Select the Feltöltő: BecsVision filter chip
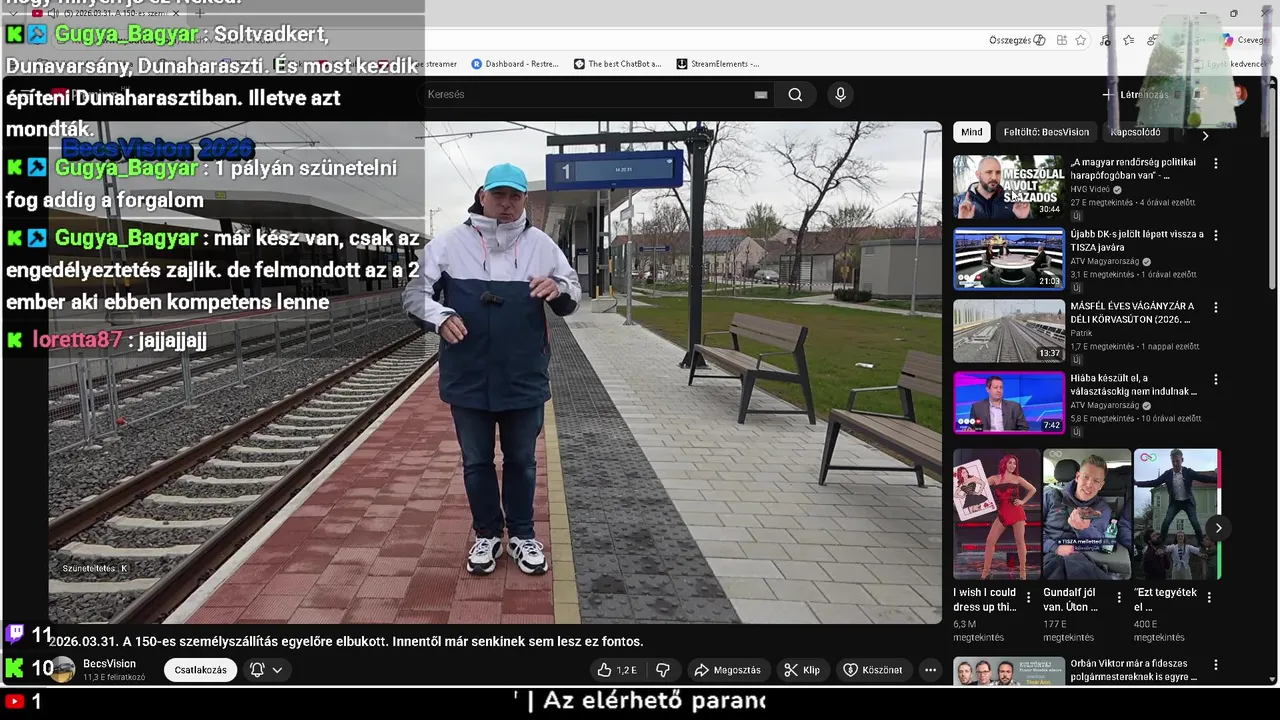 (x=1046, y=132)
